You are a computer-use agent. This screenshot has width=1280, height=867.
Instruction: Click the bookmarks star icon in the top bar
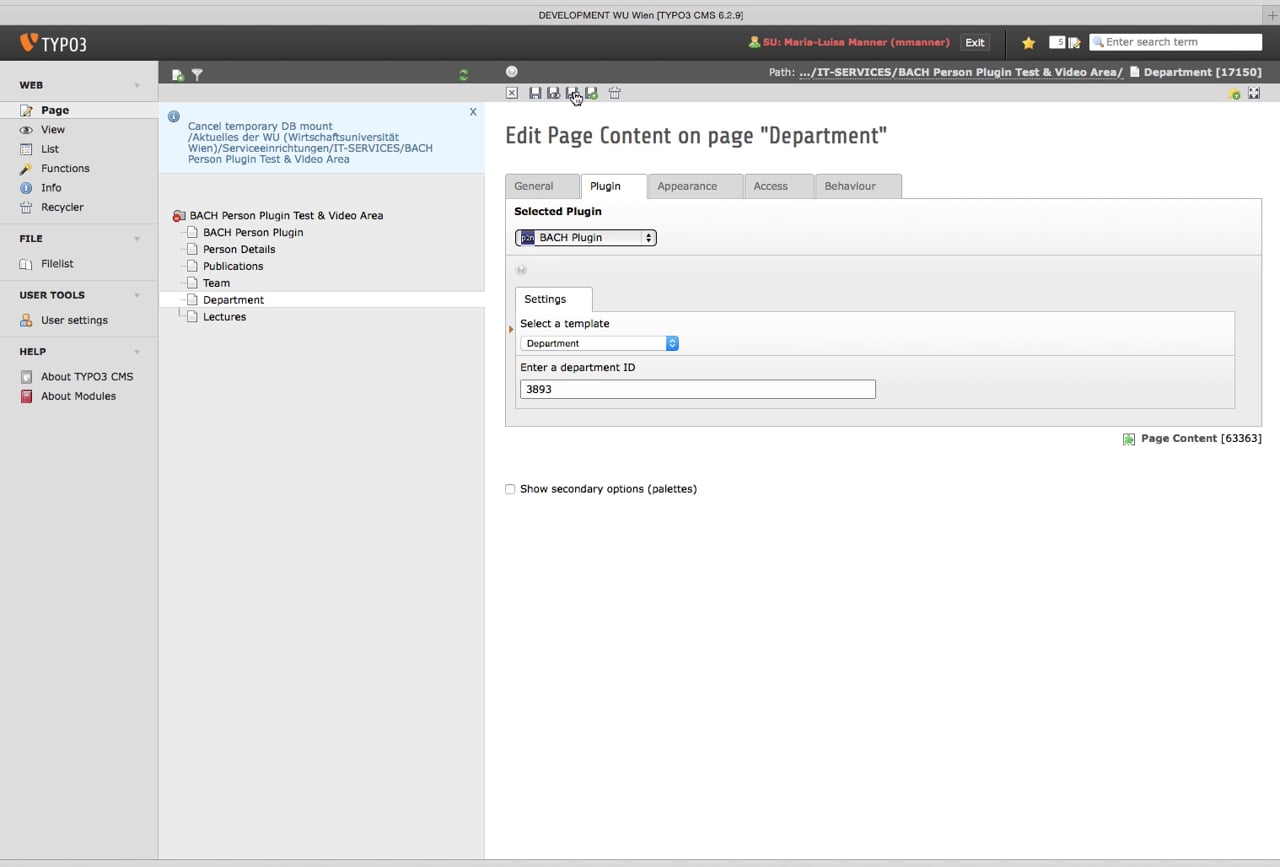1028,43
